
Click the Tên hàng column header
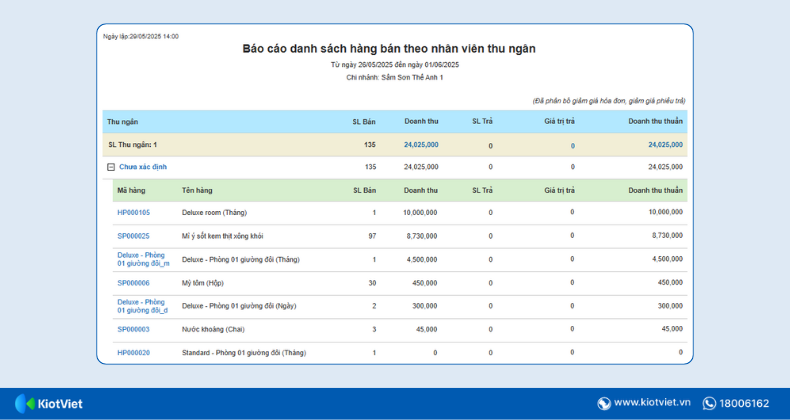point(197,190)
